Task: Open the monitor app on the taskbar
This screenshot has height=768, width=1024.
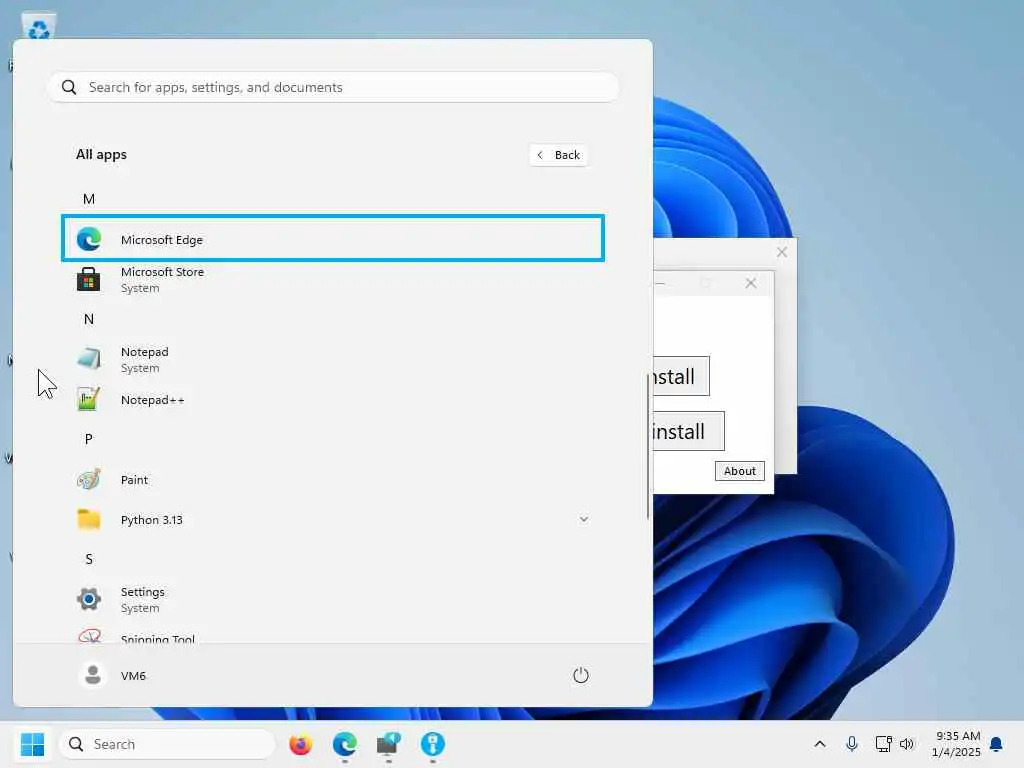Action: [x=389, y=744]
